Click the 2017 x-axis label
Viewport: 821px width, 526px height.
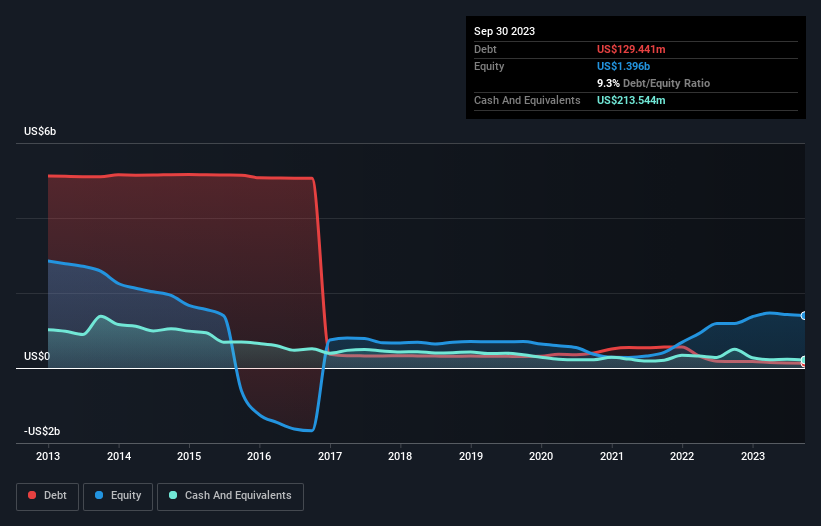[330, 456]
